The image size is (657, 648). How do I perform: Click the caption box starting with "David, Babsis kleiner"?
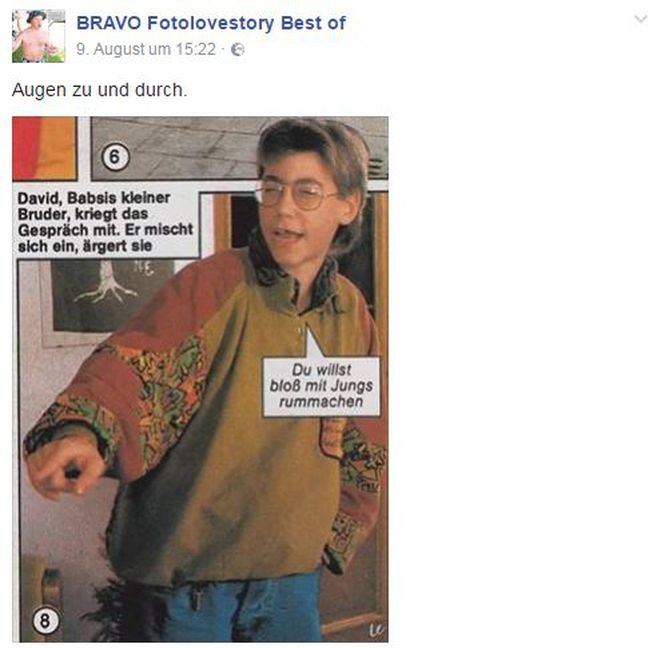(x=106, y=222)
